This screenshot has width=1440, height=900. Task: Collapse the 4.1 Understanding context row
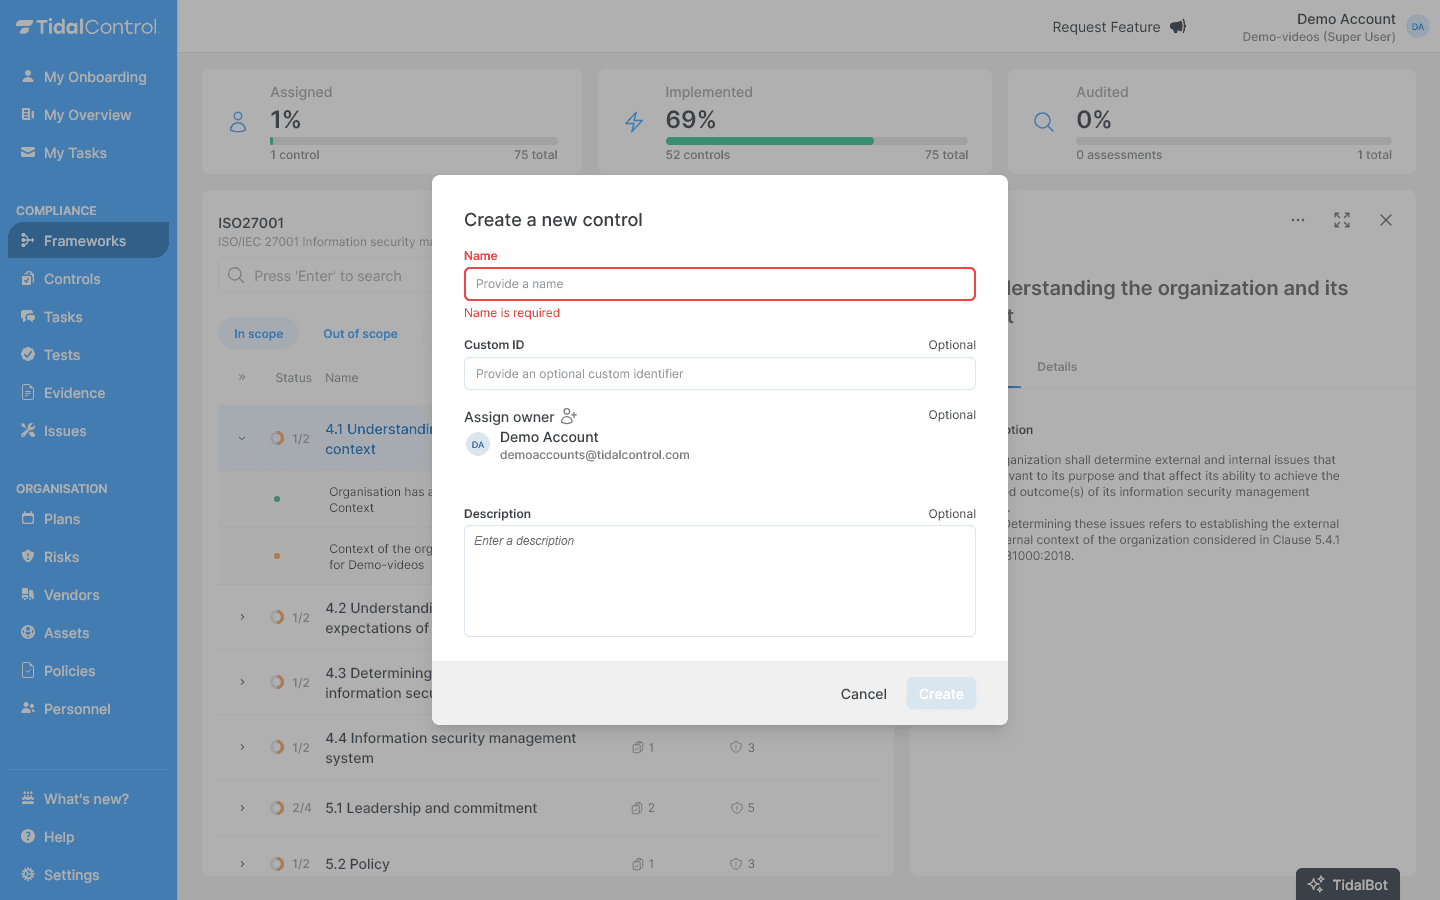[x=241, y=438]
